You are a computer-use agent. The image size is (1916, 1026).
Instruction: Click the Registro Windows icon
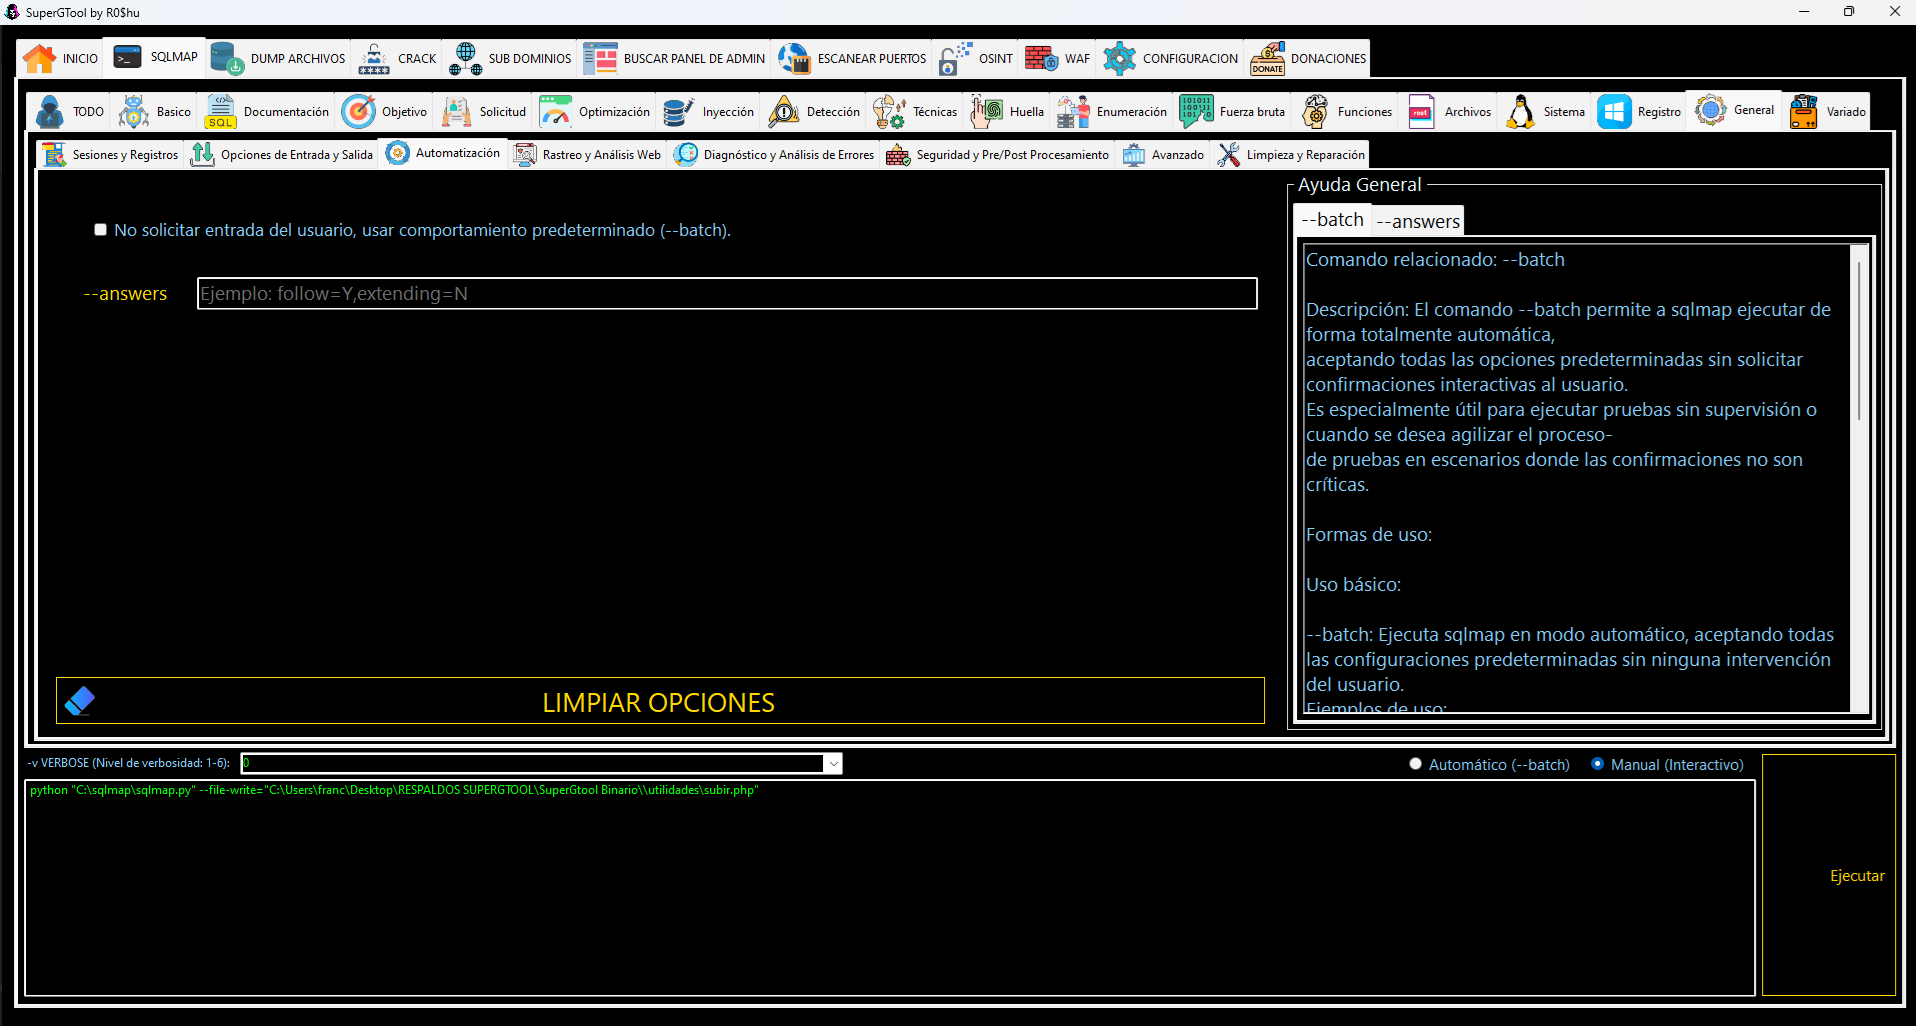tap(1614, 111)
